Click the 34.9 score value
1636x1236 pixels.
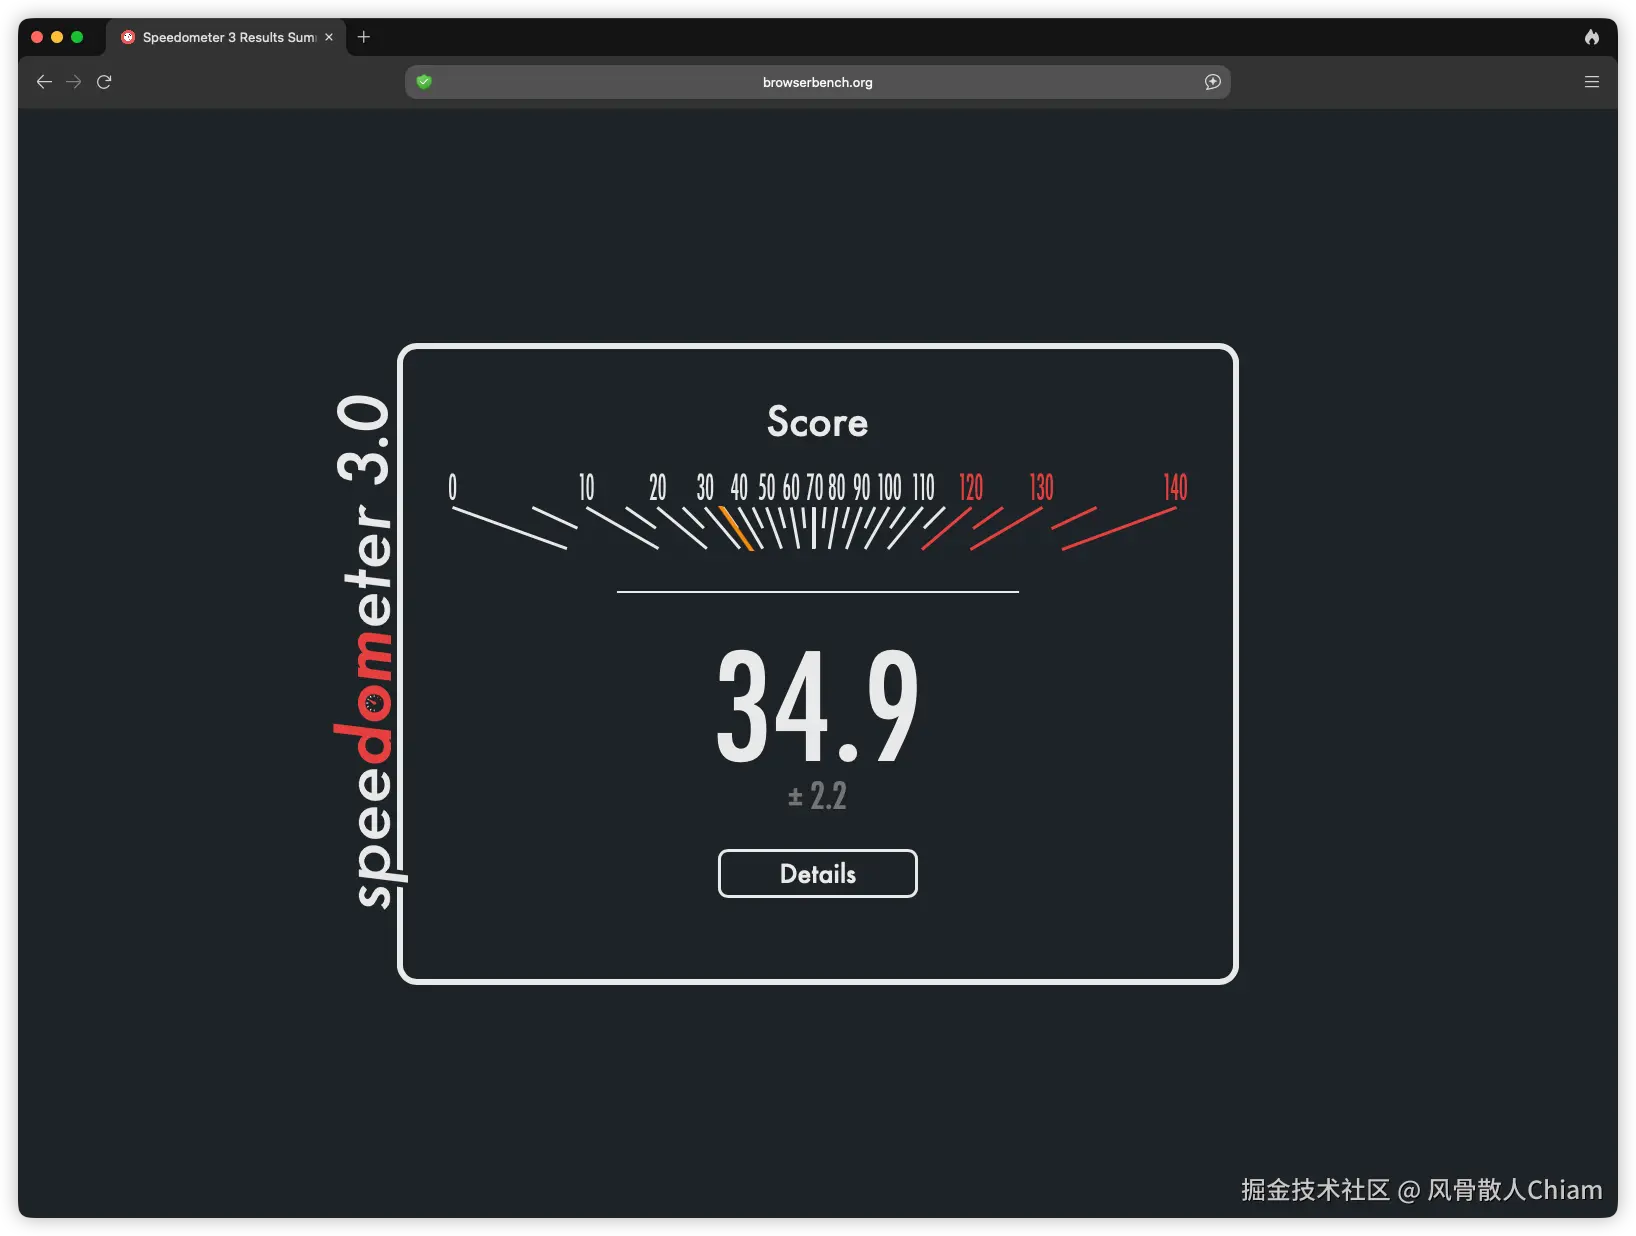817,706
